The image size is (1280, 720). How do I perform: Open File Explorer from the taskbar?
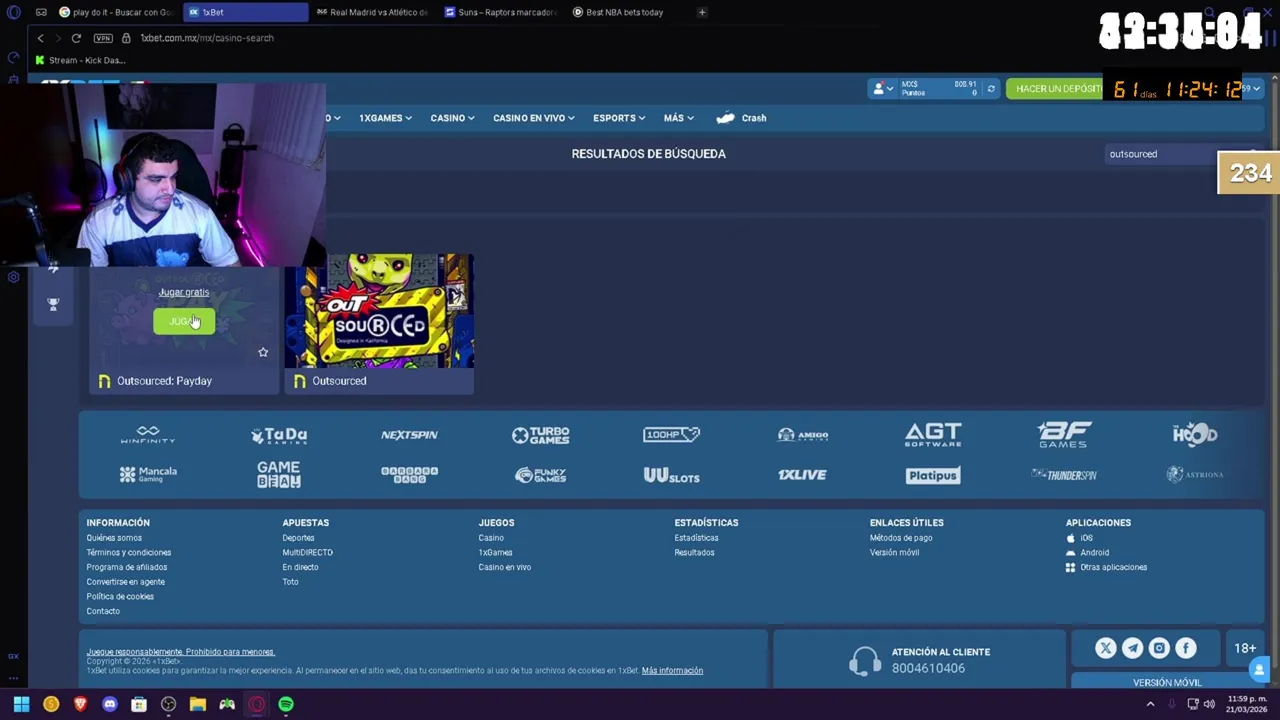tap(198, 704)
